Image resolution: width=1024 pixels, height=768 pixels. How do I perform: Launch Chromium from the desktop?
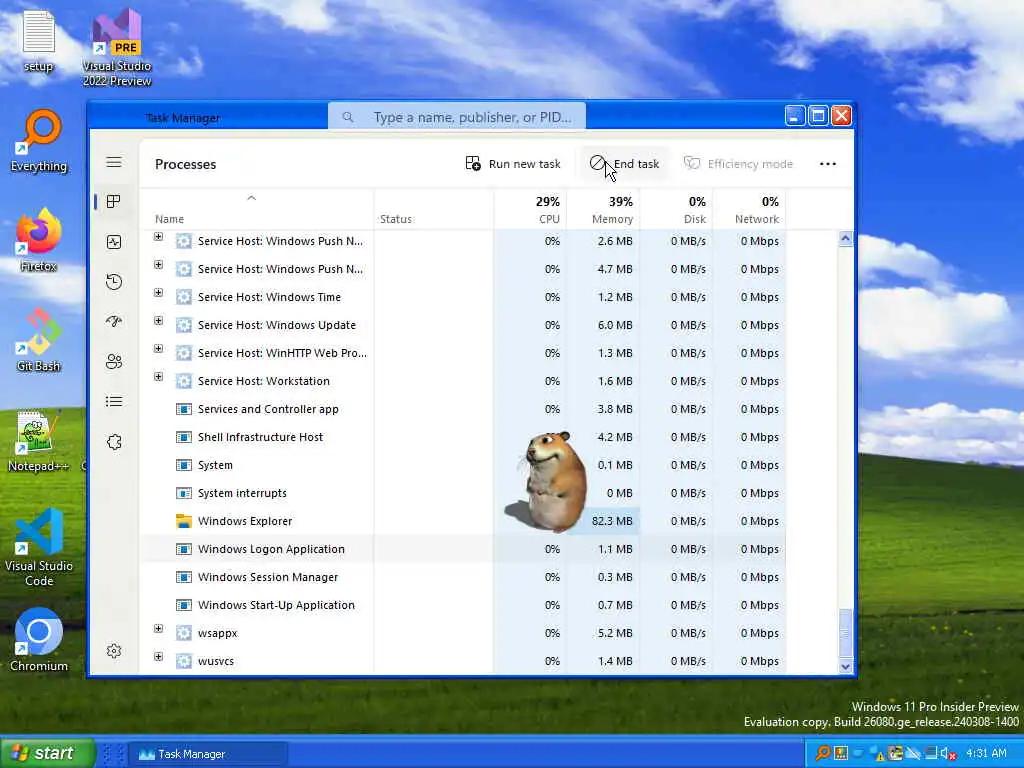(39, 641)
